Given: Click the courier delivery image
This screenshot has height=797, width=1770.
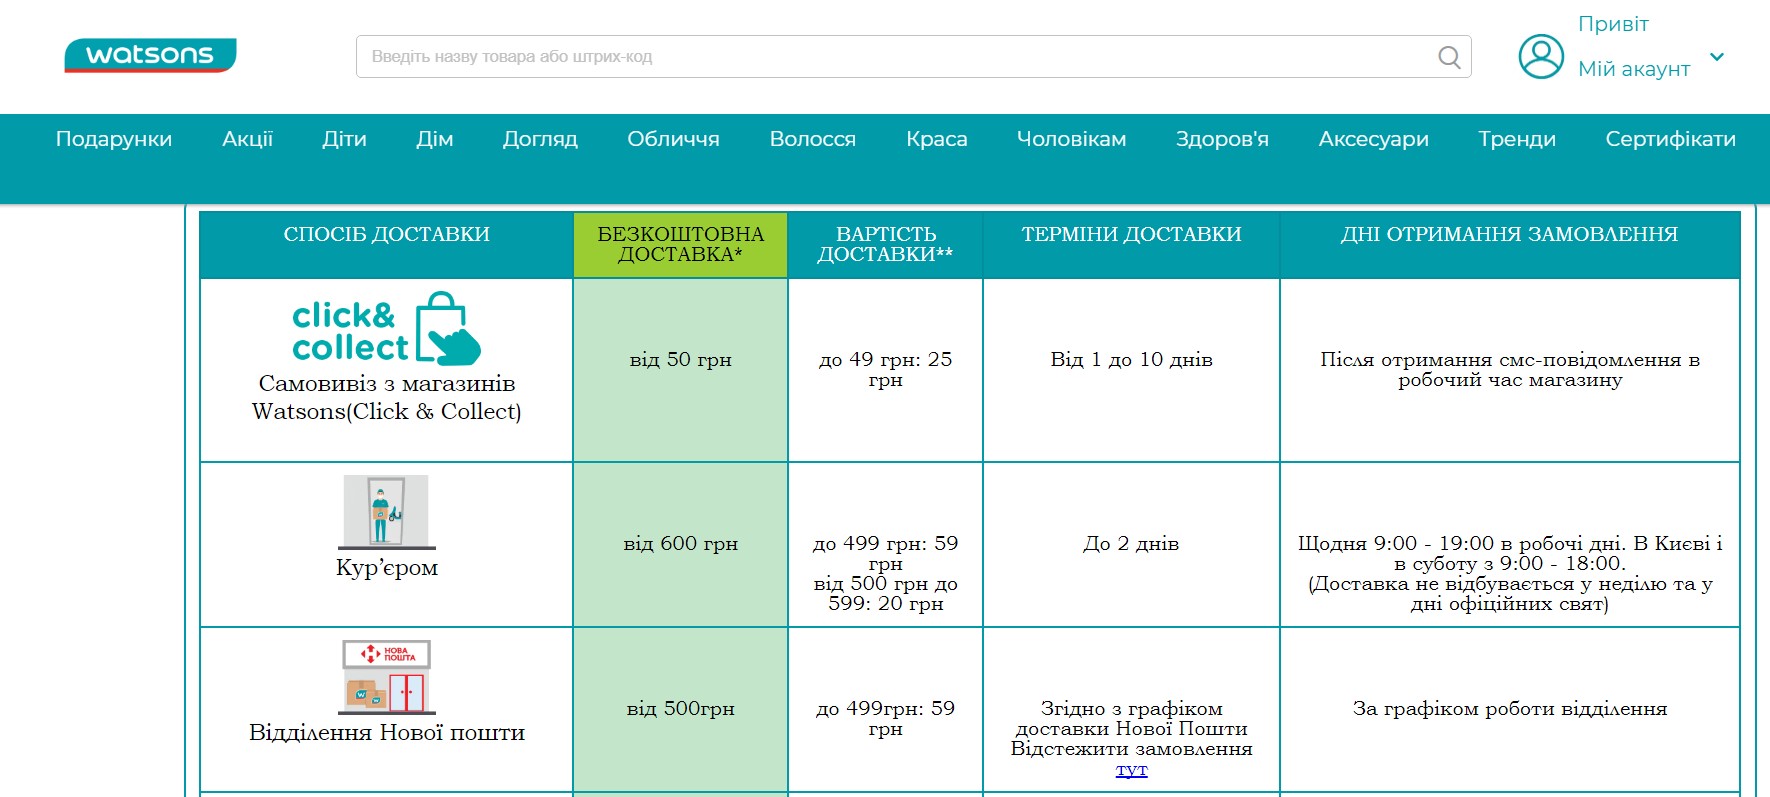Looking at the screenshot, I should (386, 511).
